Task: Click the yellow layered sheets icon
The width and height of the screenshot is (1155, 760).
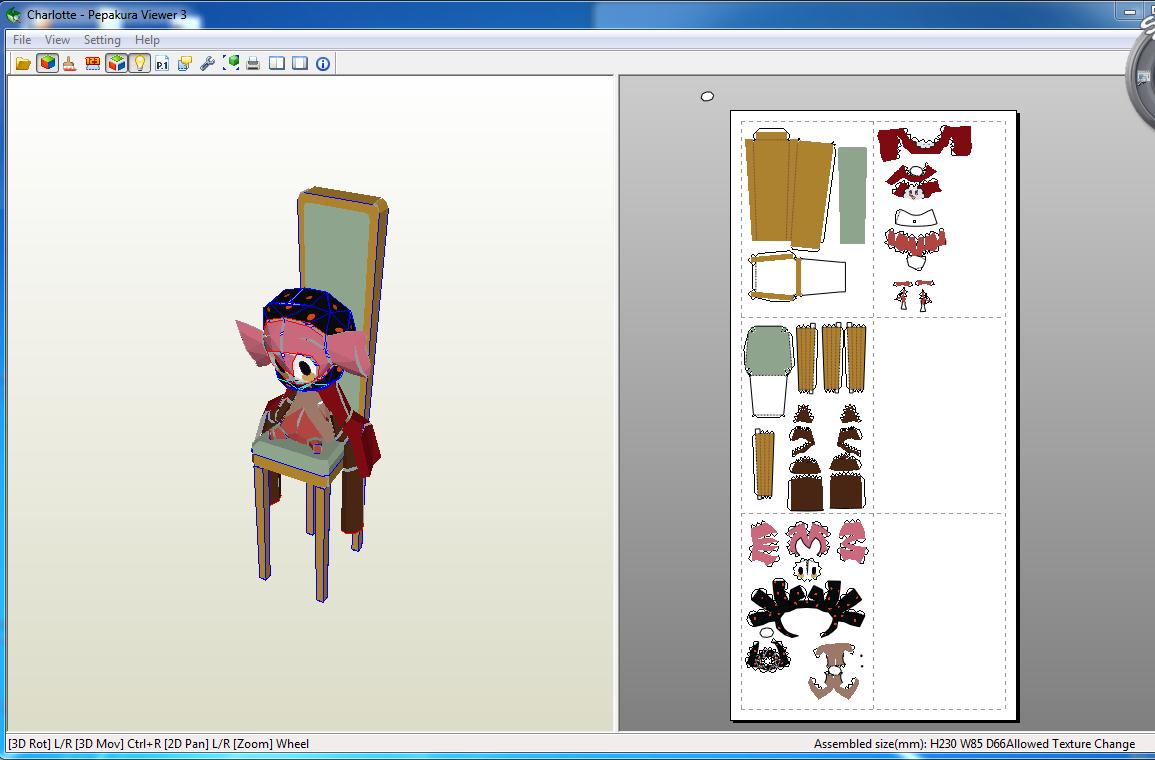Action: [x=185, y=63]
